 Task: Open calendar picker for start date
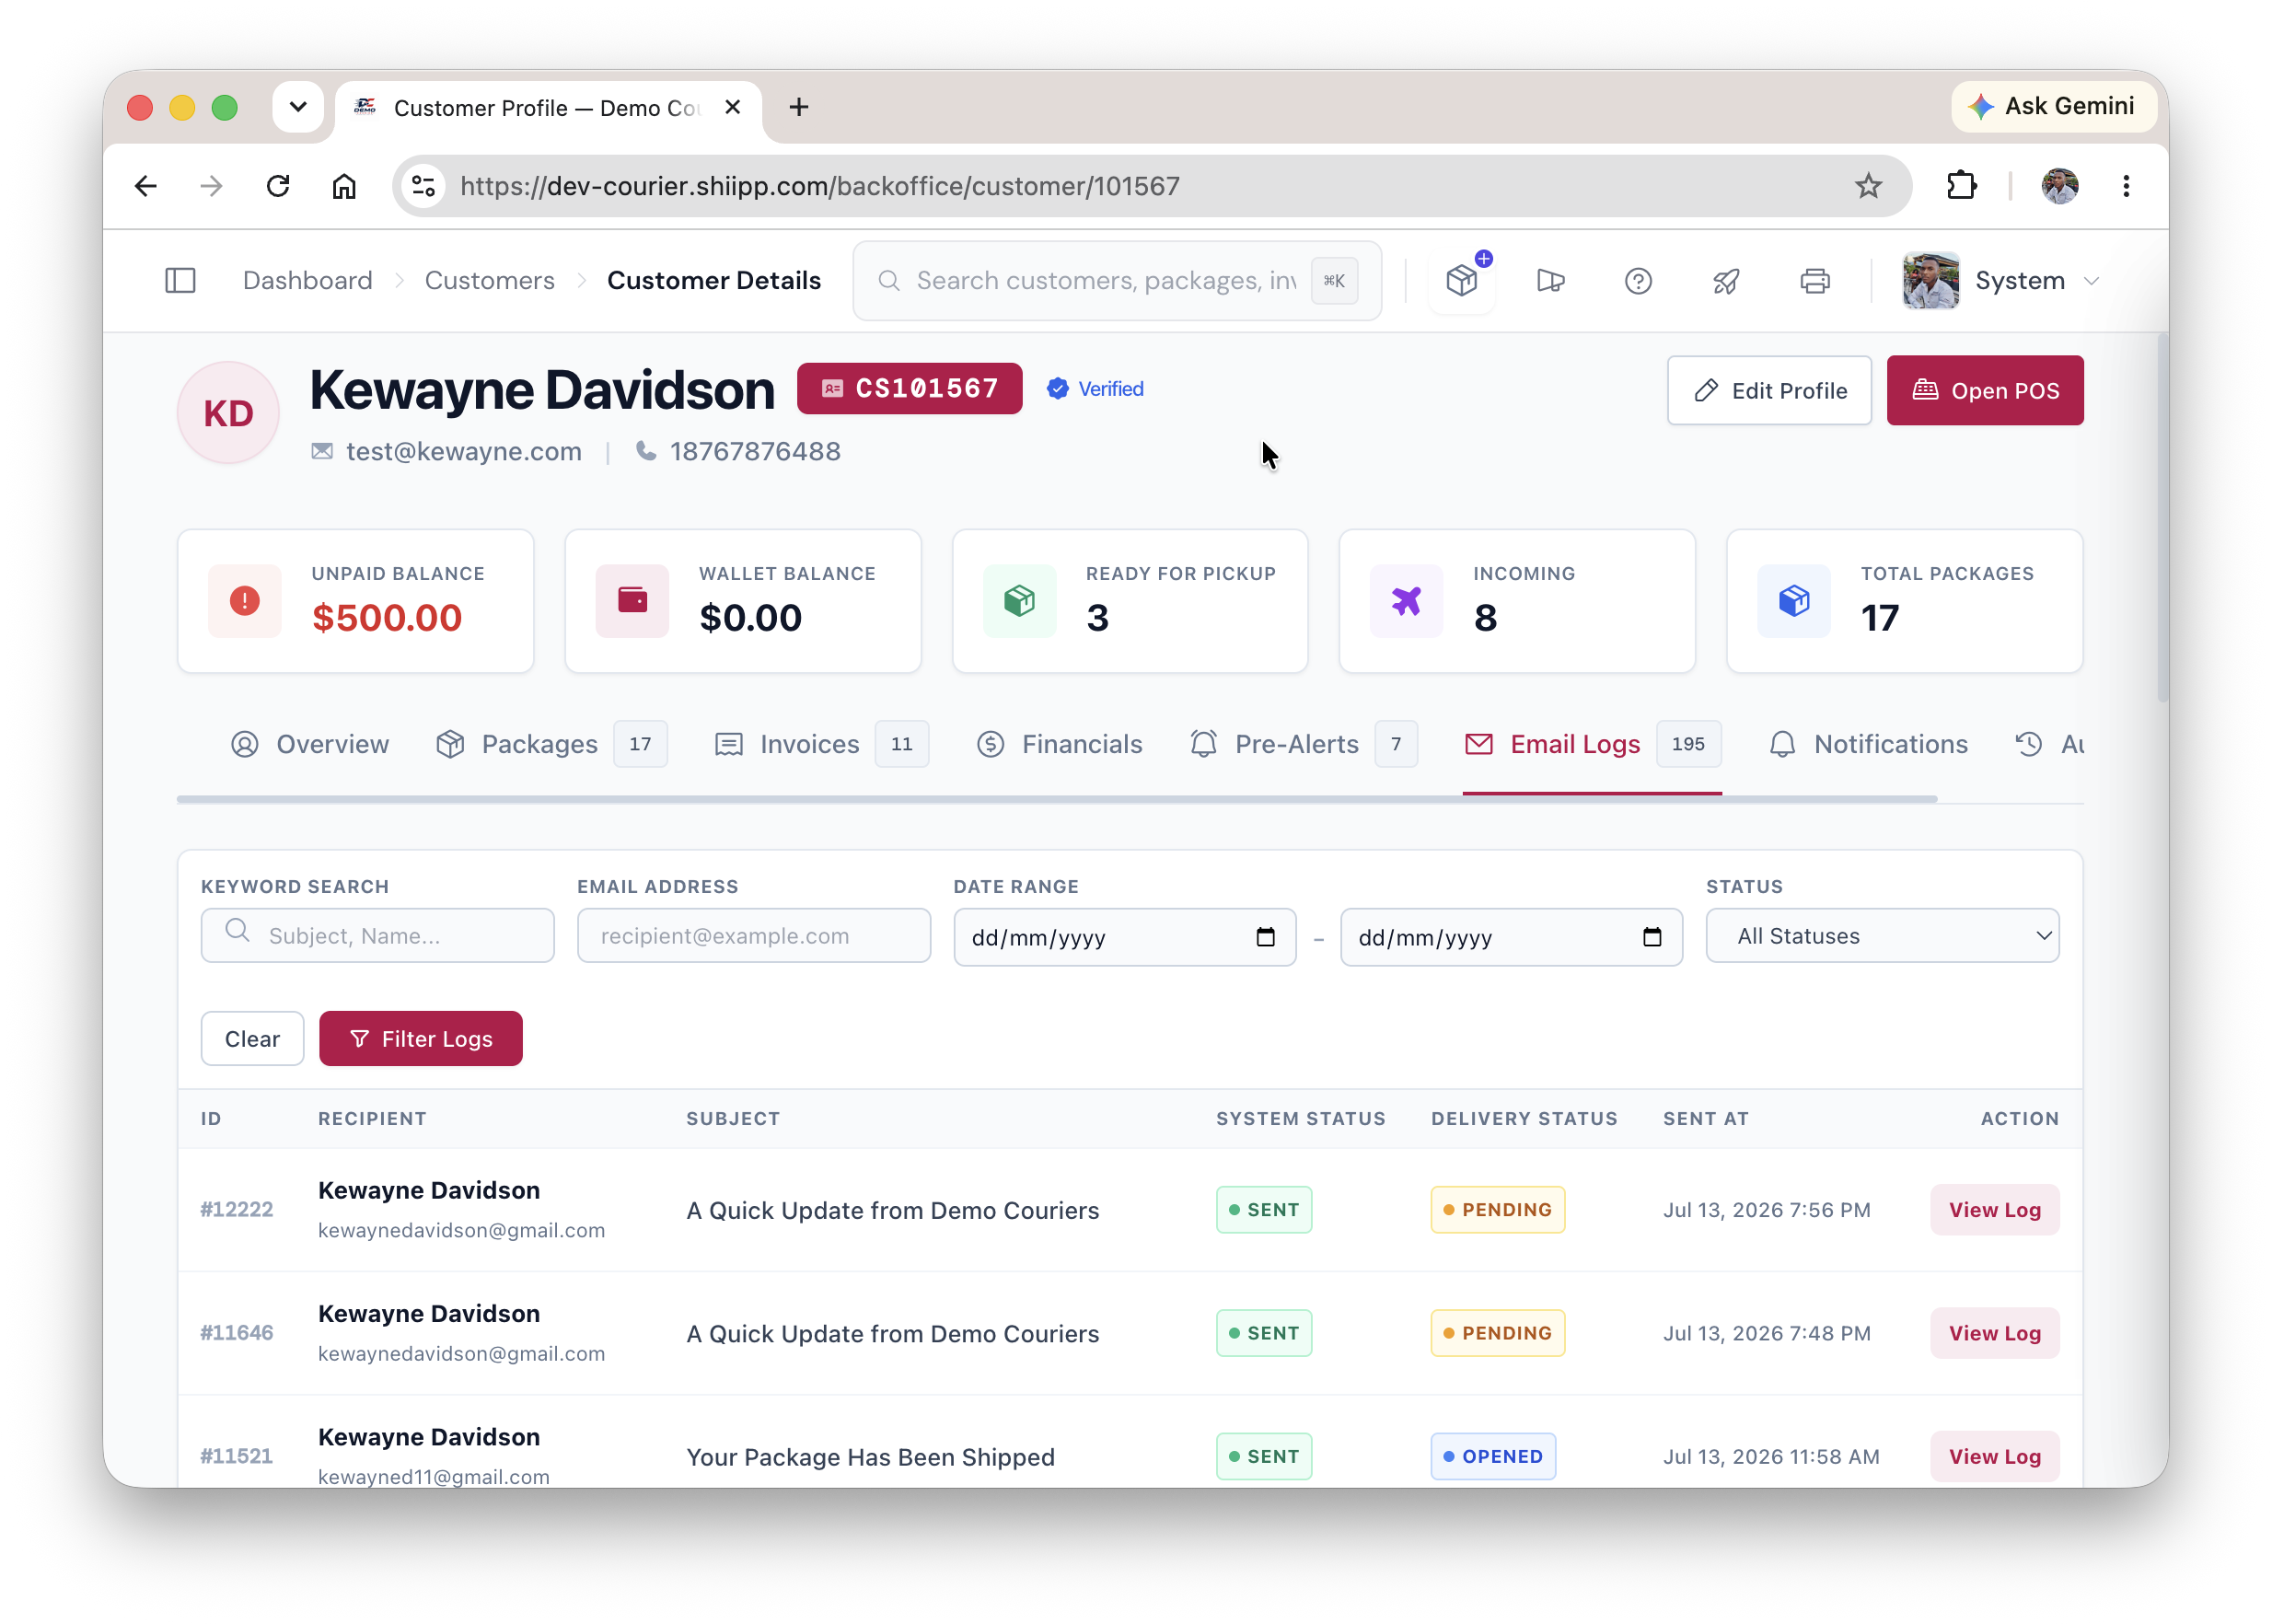pos(1266,937)
